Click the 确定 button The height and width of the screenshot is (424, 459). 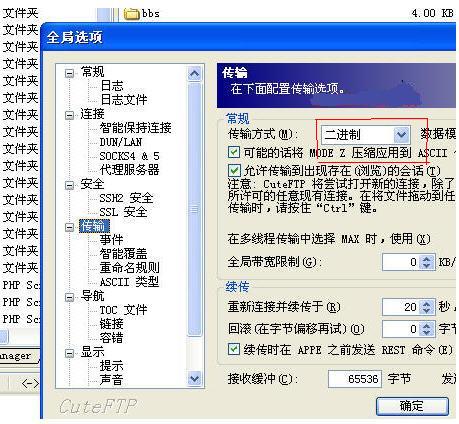click(x=412, y=406)
